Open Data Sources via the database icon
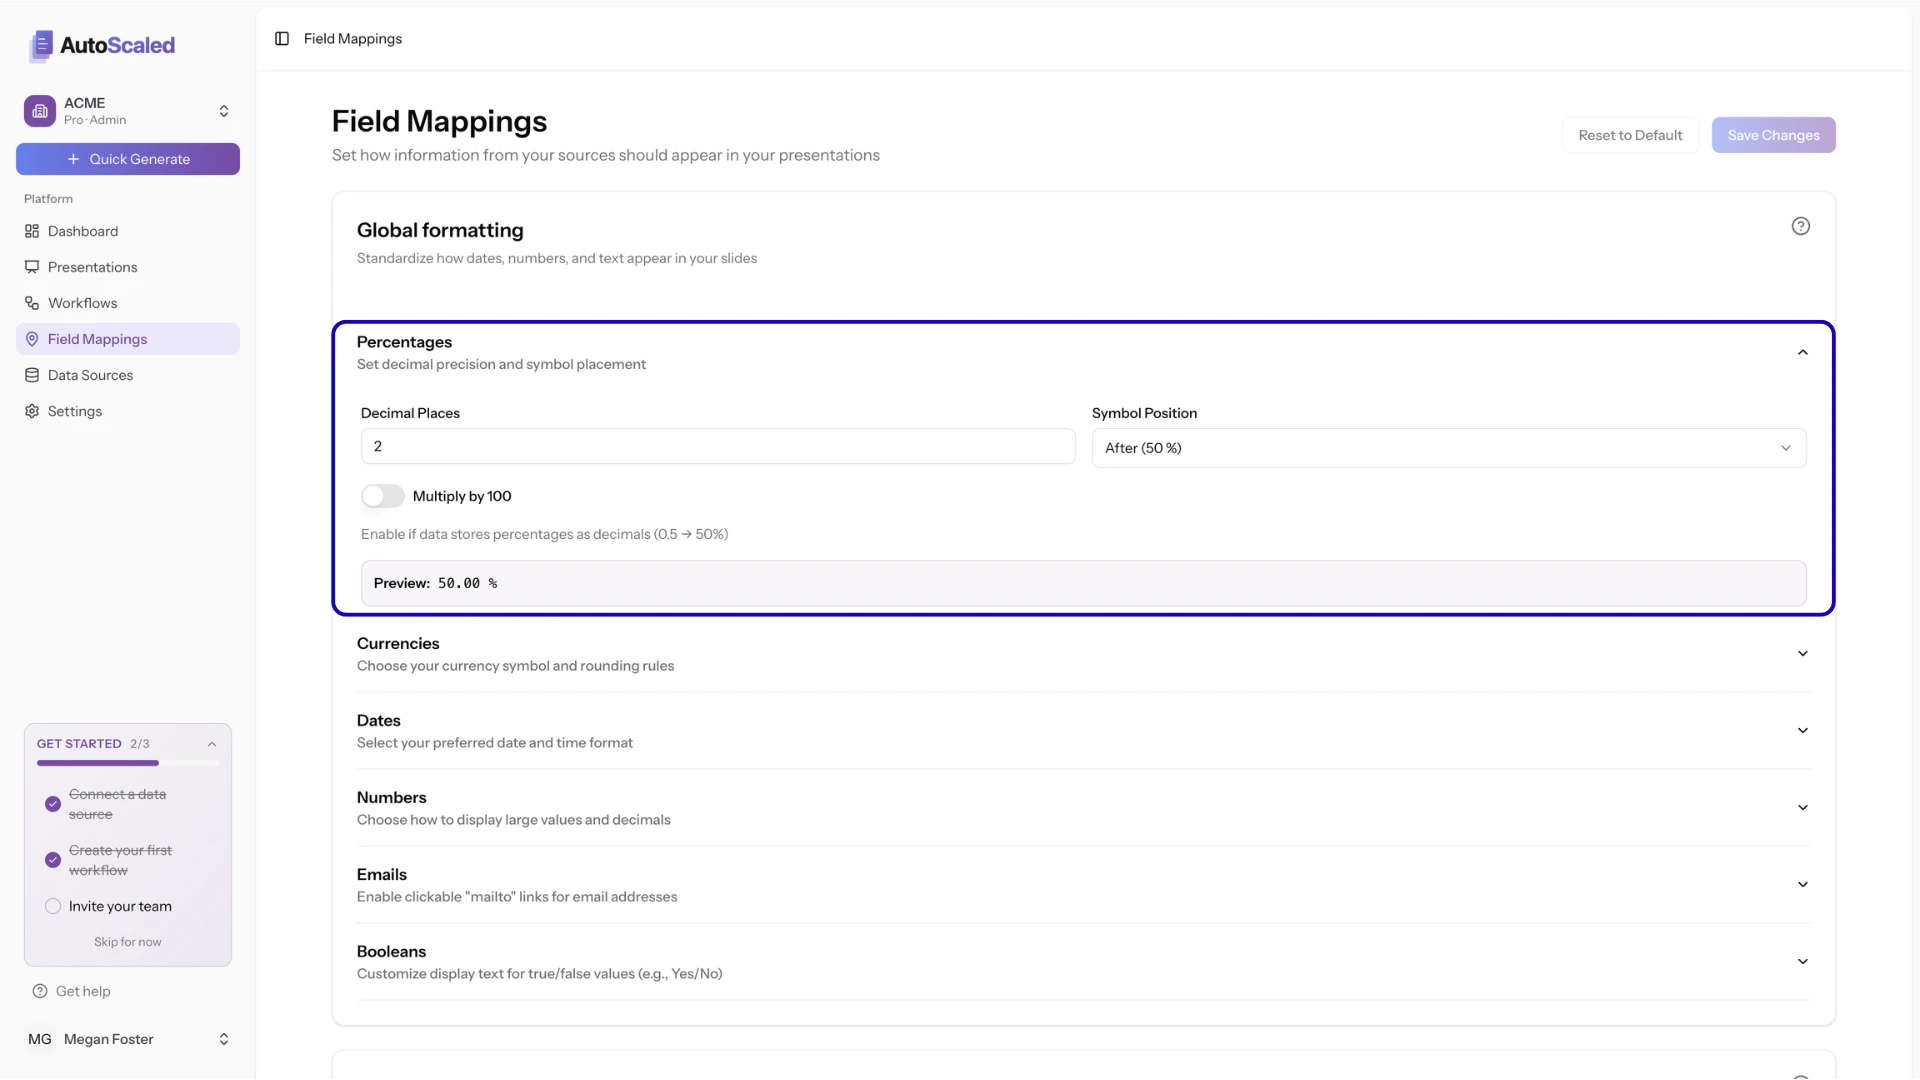Viewport: 1920px width, 1080px height. point(32,375)
